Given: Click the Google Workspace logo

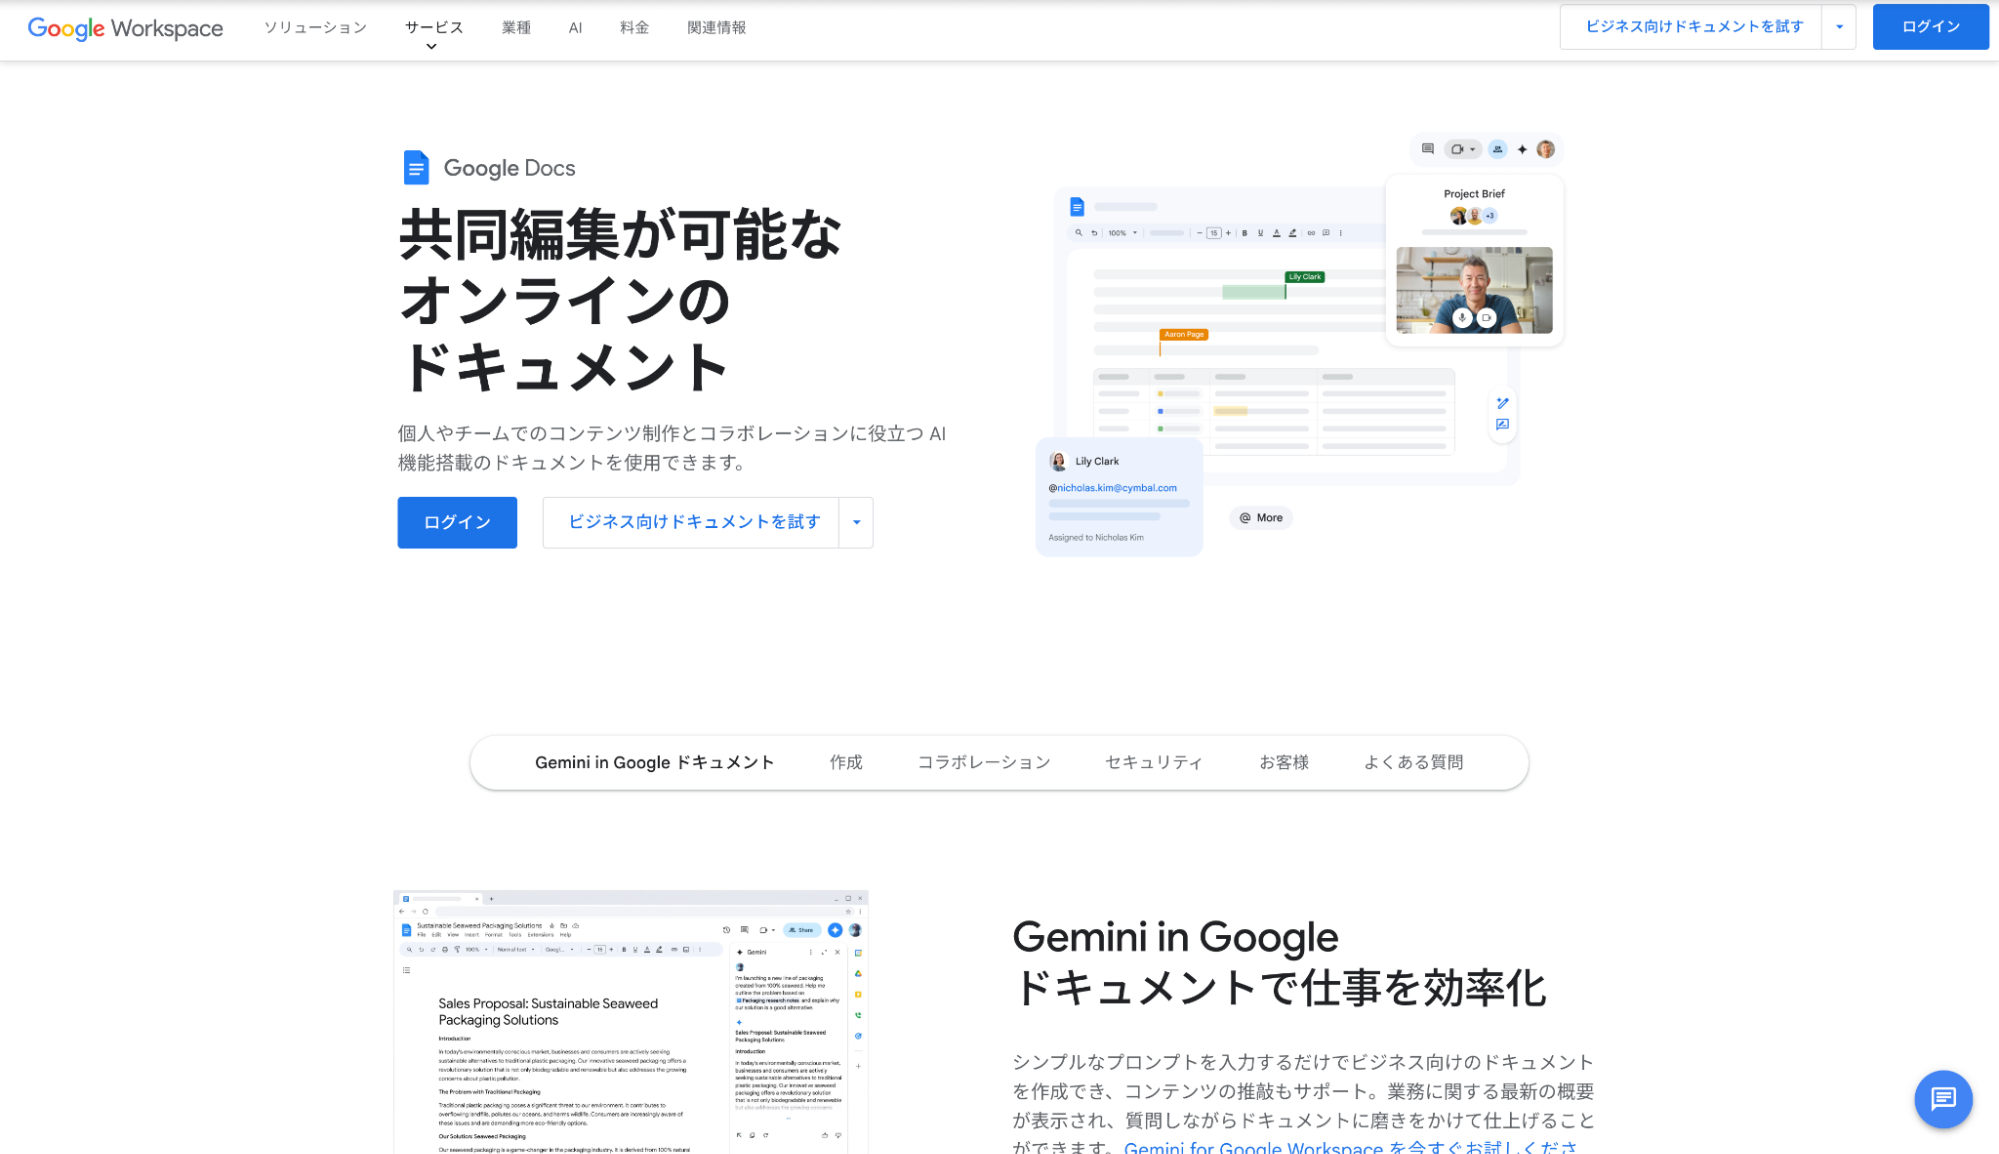Looking at the screenshot, I should [x=125, y=27].
